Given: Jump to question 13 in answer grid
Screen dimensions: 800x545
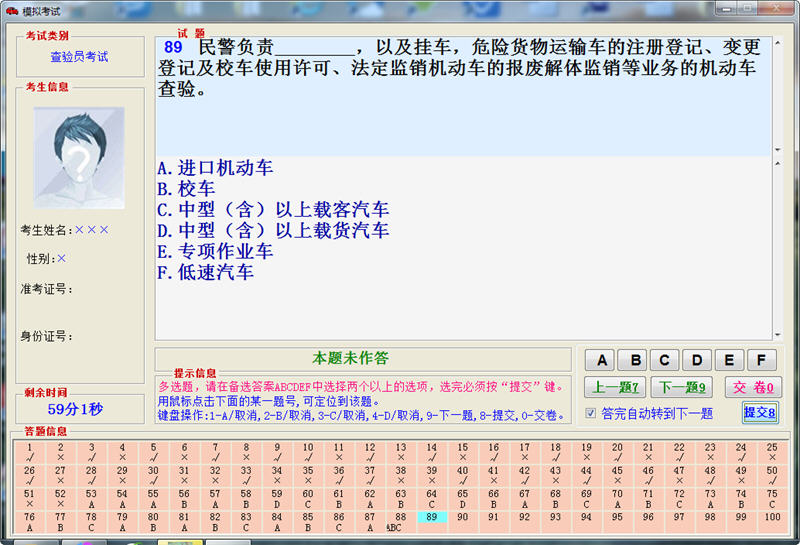Looking at the screenshot, I should (x=401, y=452).
